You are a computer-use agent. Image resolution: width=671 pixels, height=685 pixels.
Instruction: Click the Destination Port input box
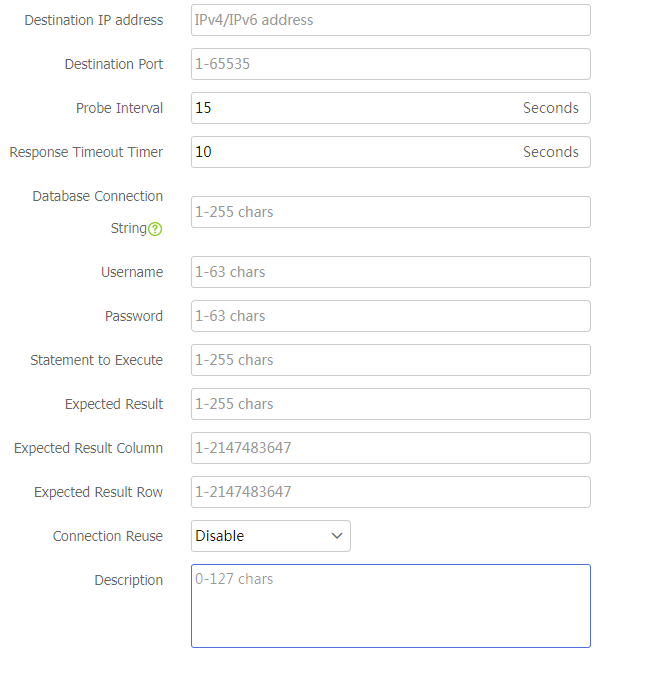[390, 64]
